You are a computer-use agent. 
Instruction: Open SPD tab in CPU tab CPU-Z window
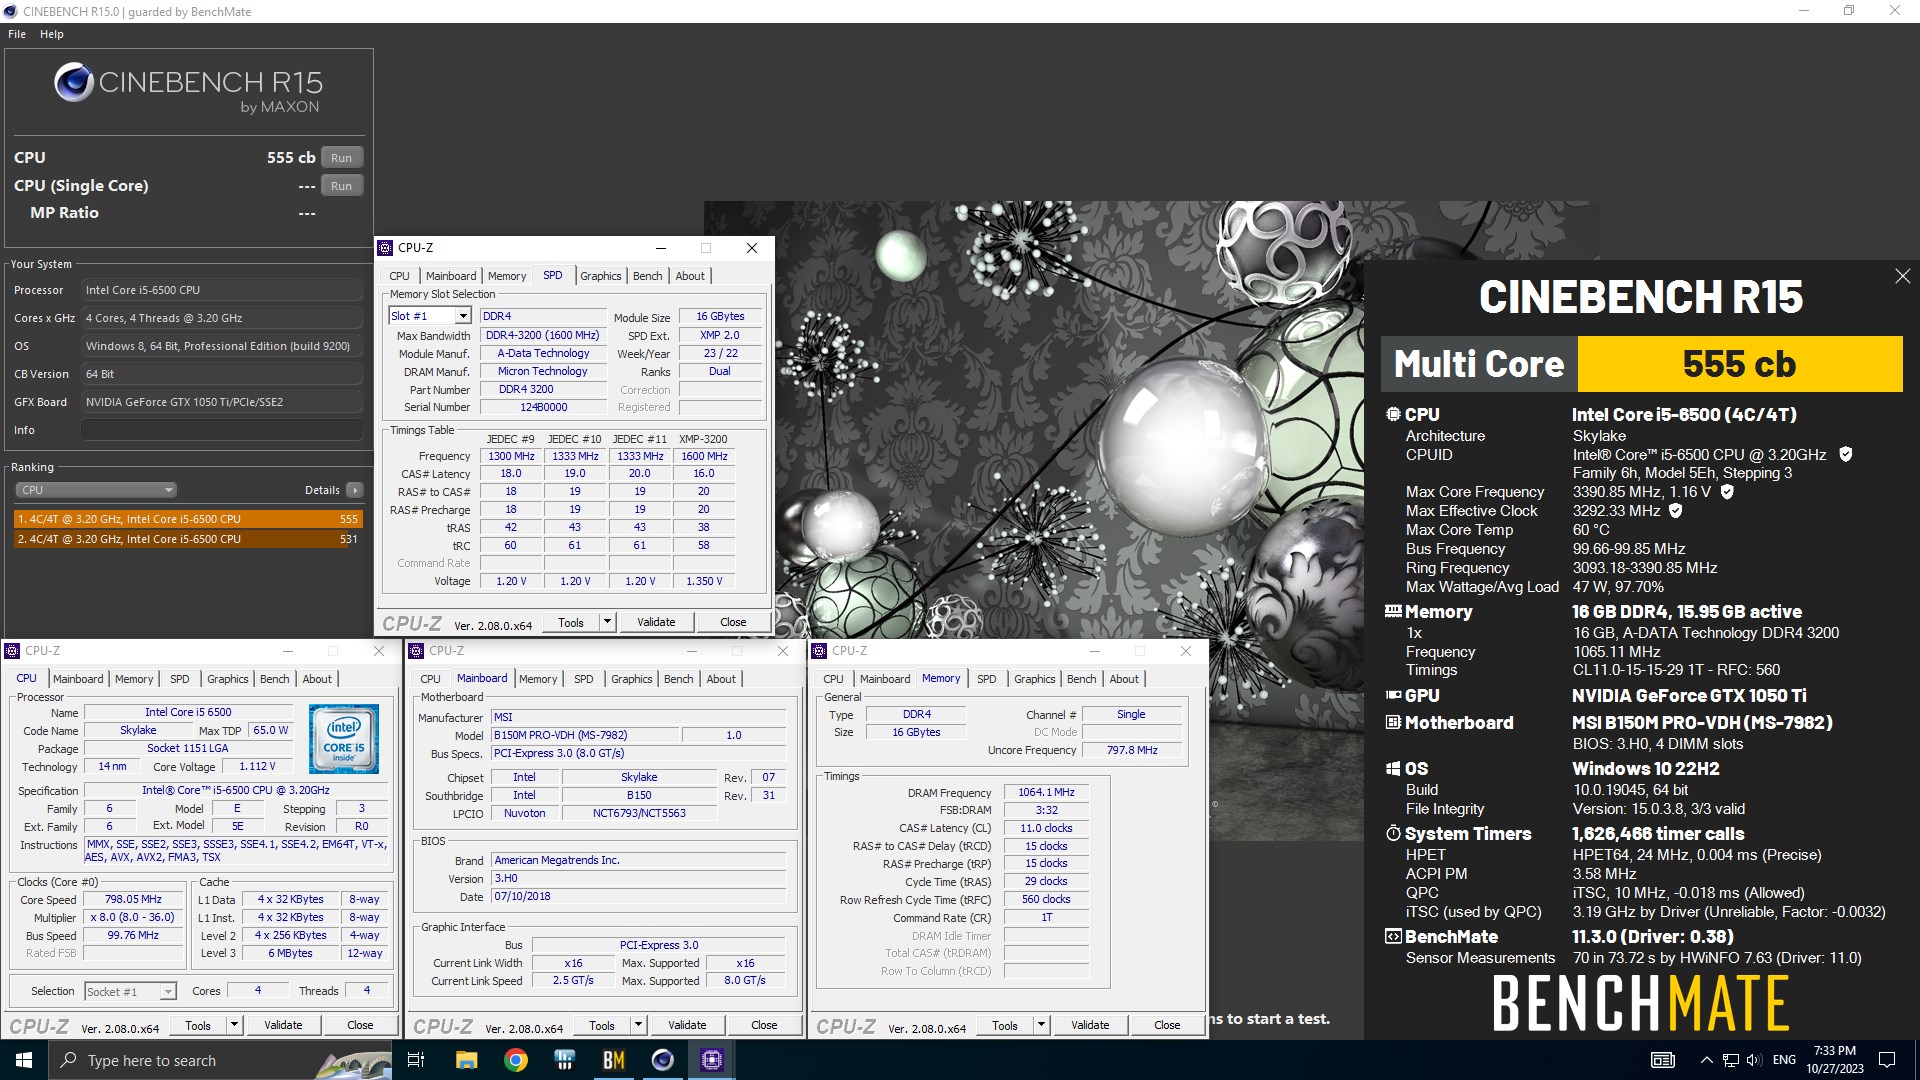[180, 679]
